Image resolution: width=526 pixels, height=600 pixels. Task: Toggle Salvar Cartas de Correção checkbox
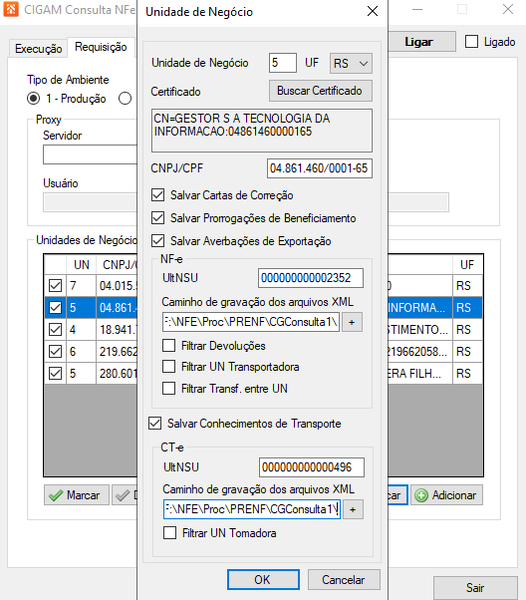pos(158,195)
